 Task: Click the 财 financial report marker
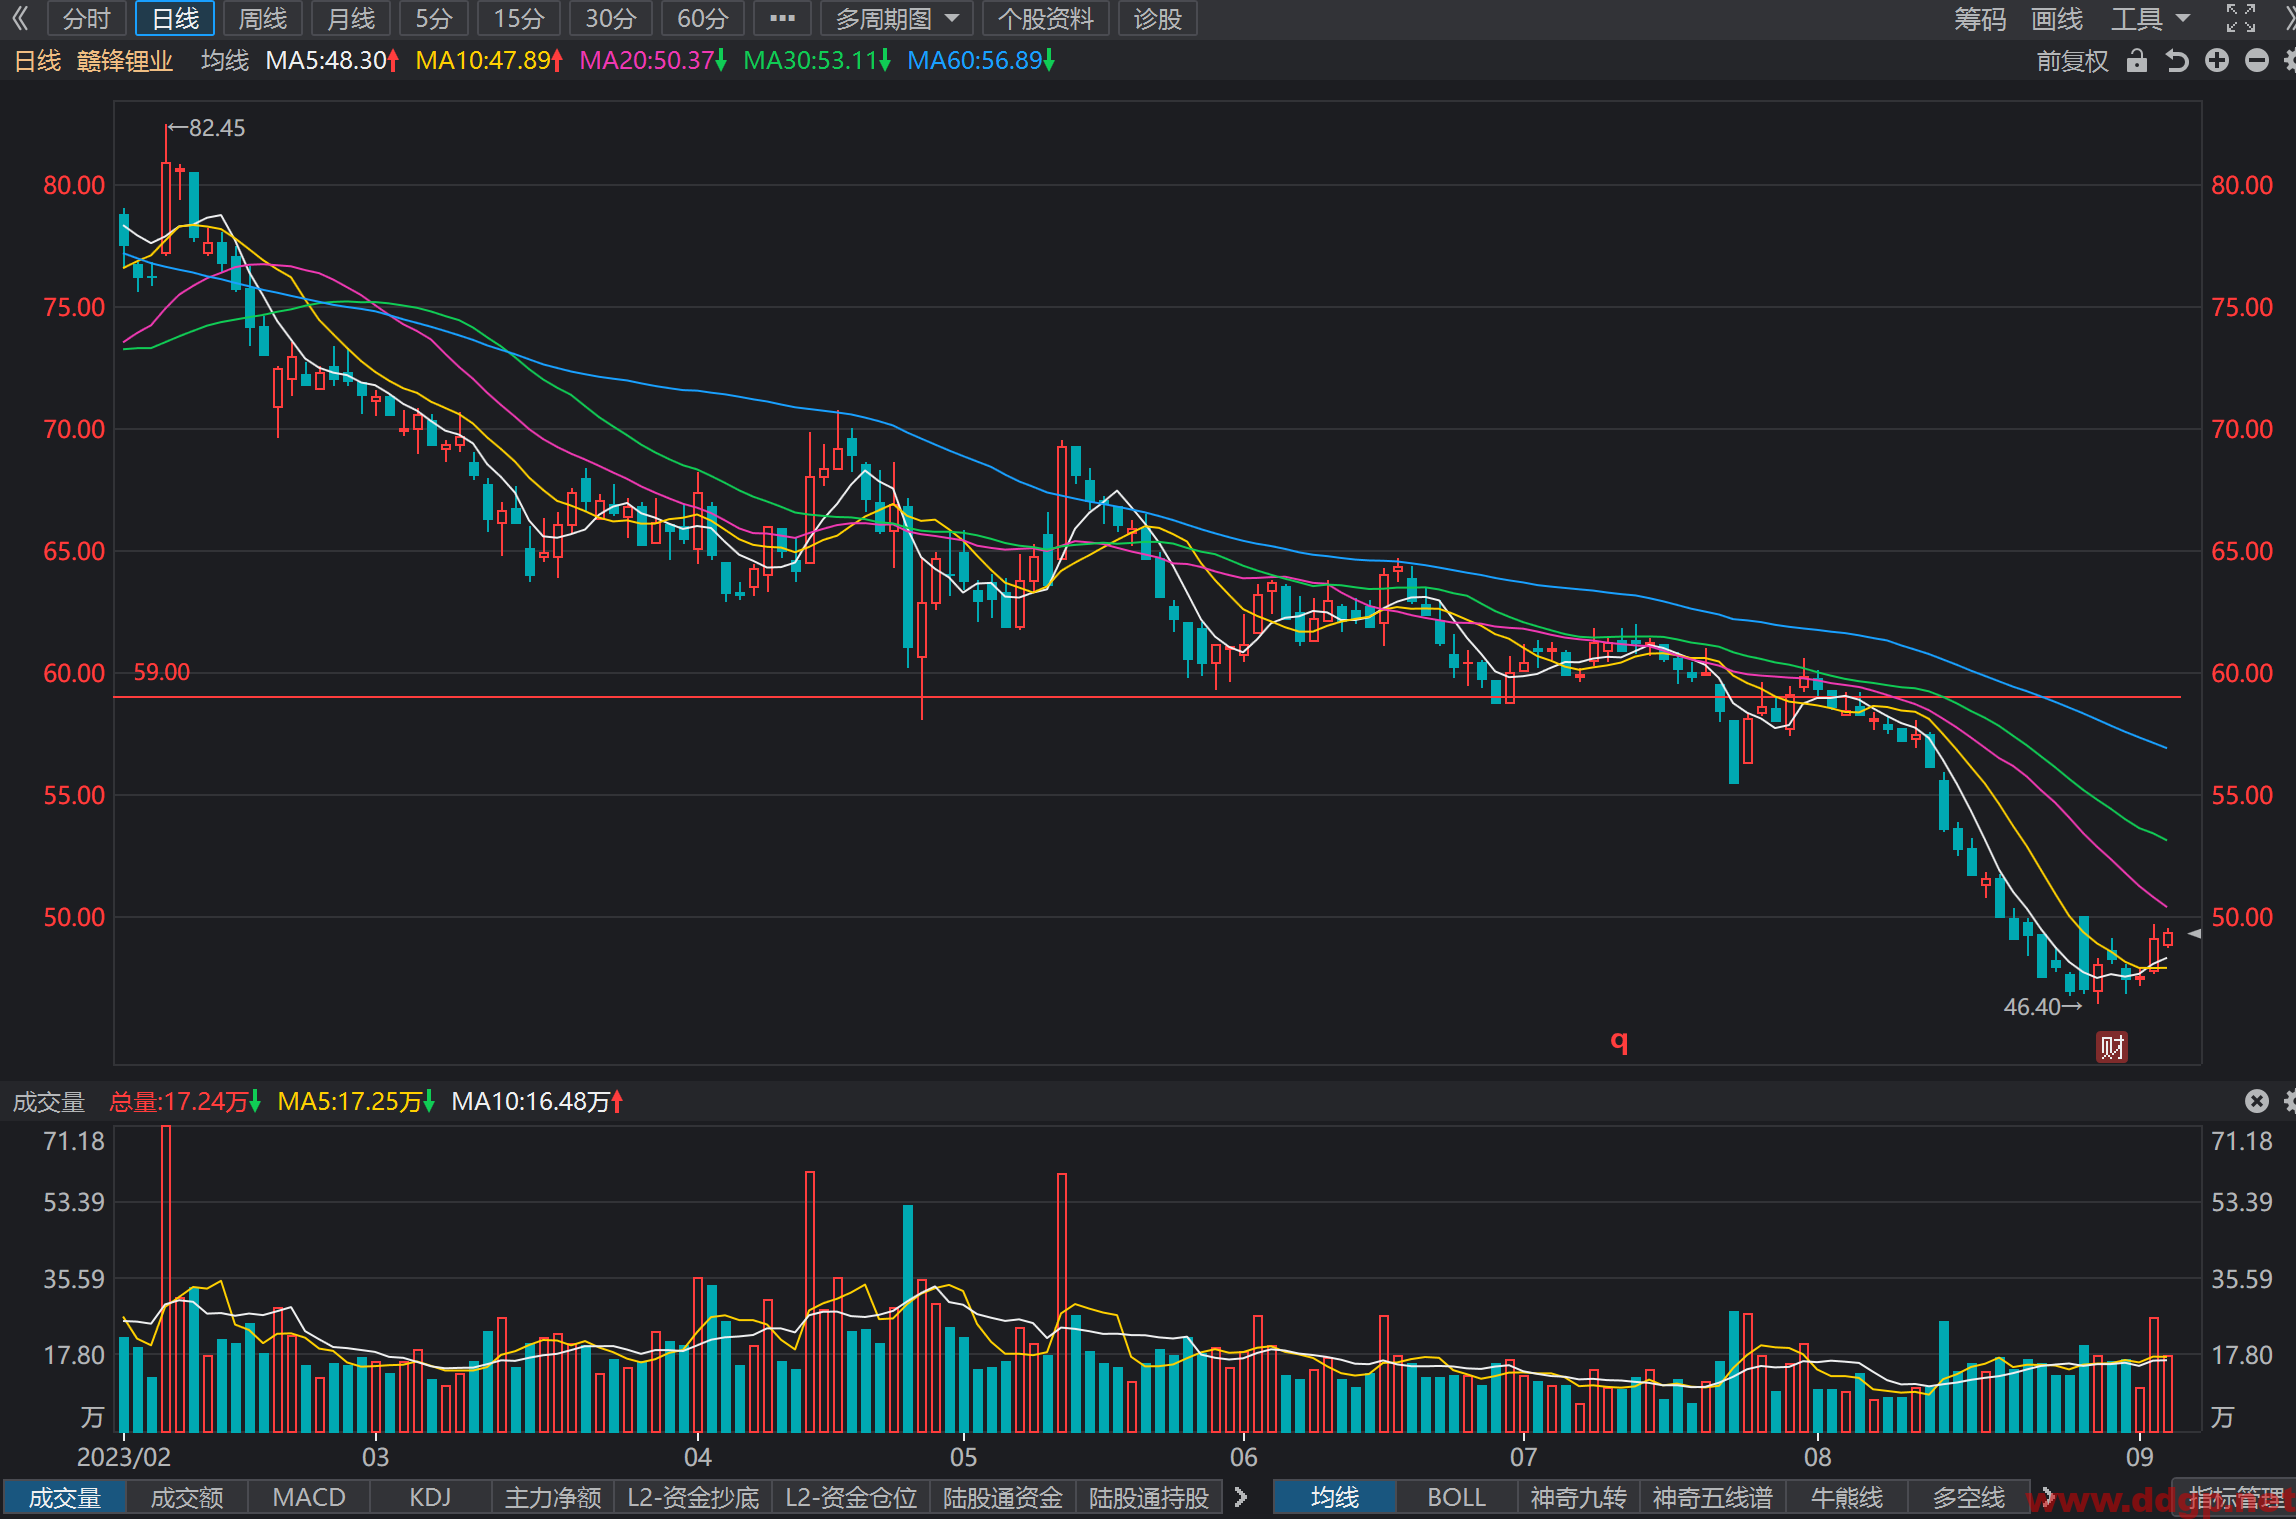pos(2112,1047)
